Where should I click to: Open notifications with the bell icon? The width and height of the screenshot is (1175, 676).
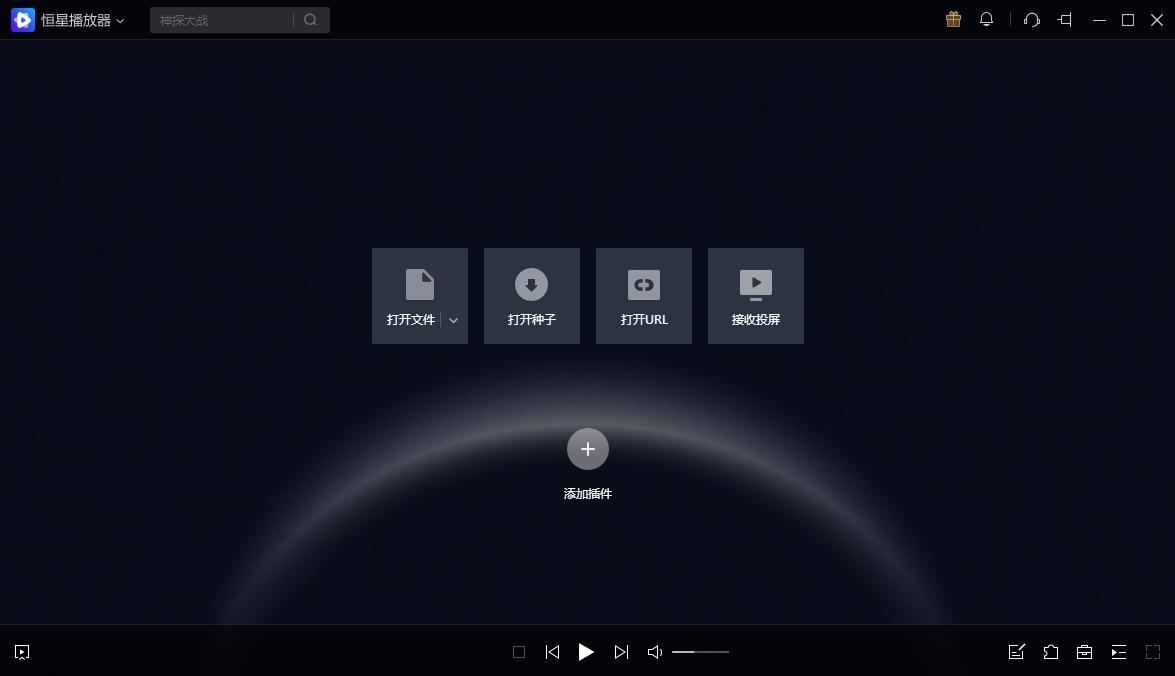(986, 20)
